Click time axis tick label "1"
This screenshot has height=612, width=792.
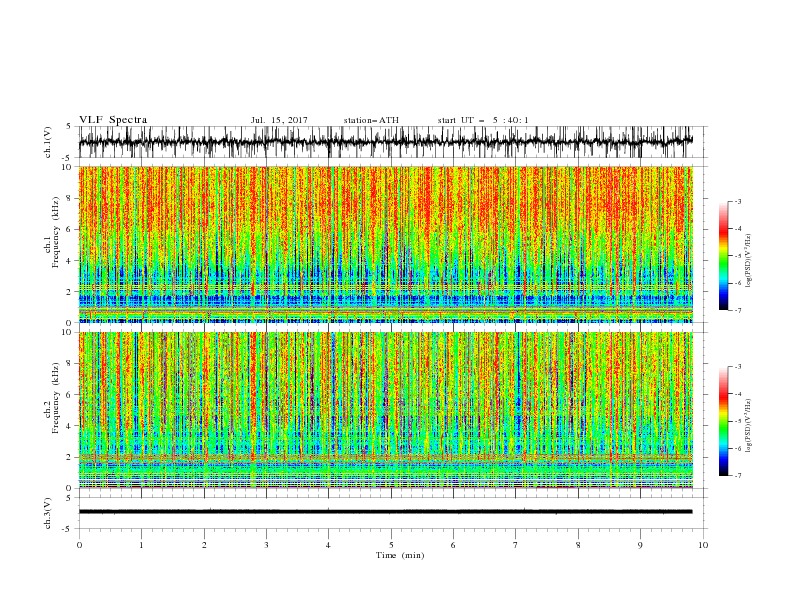pyautogui.click(x=141, y=545)
